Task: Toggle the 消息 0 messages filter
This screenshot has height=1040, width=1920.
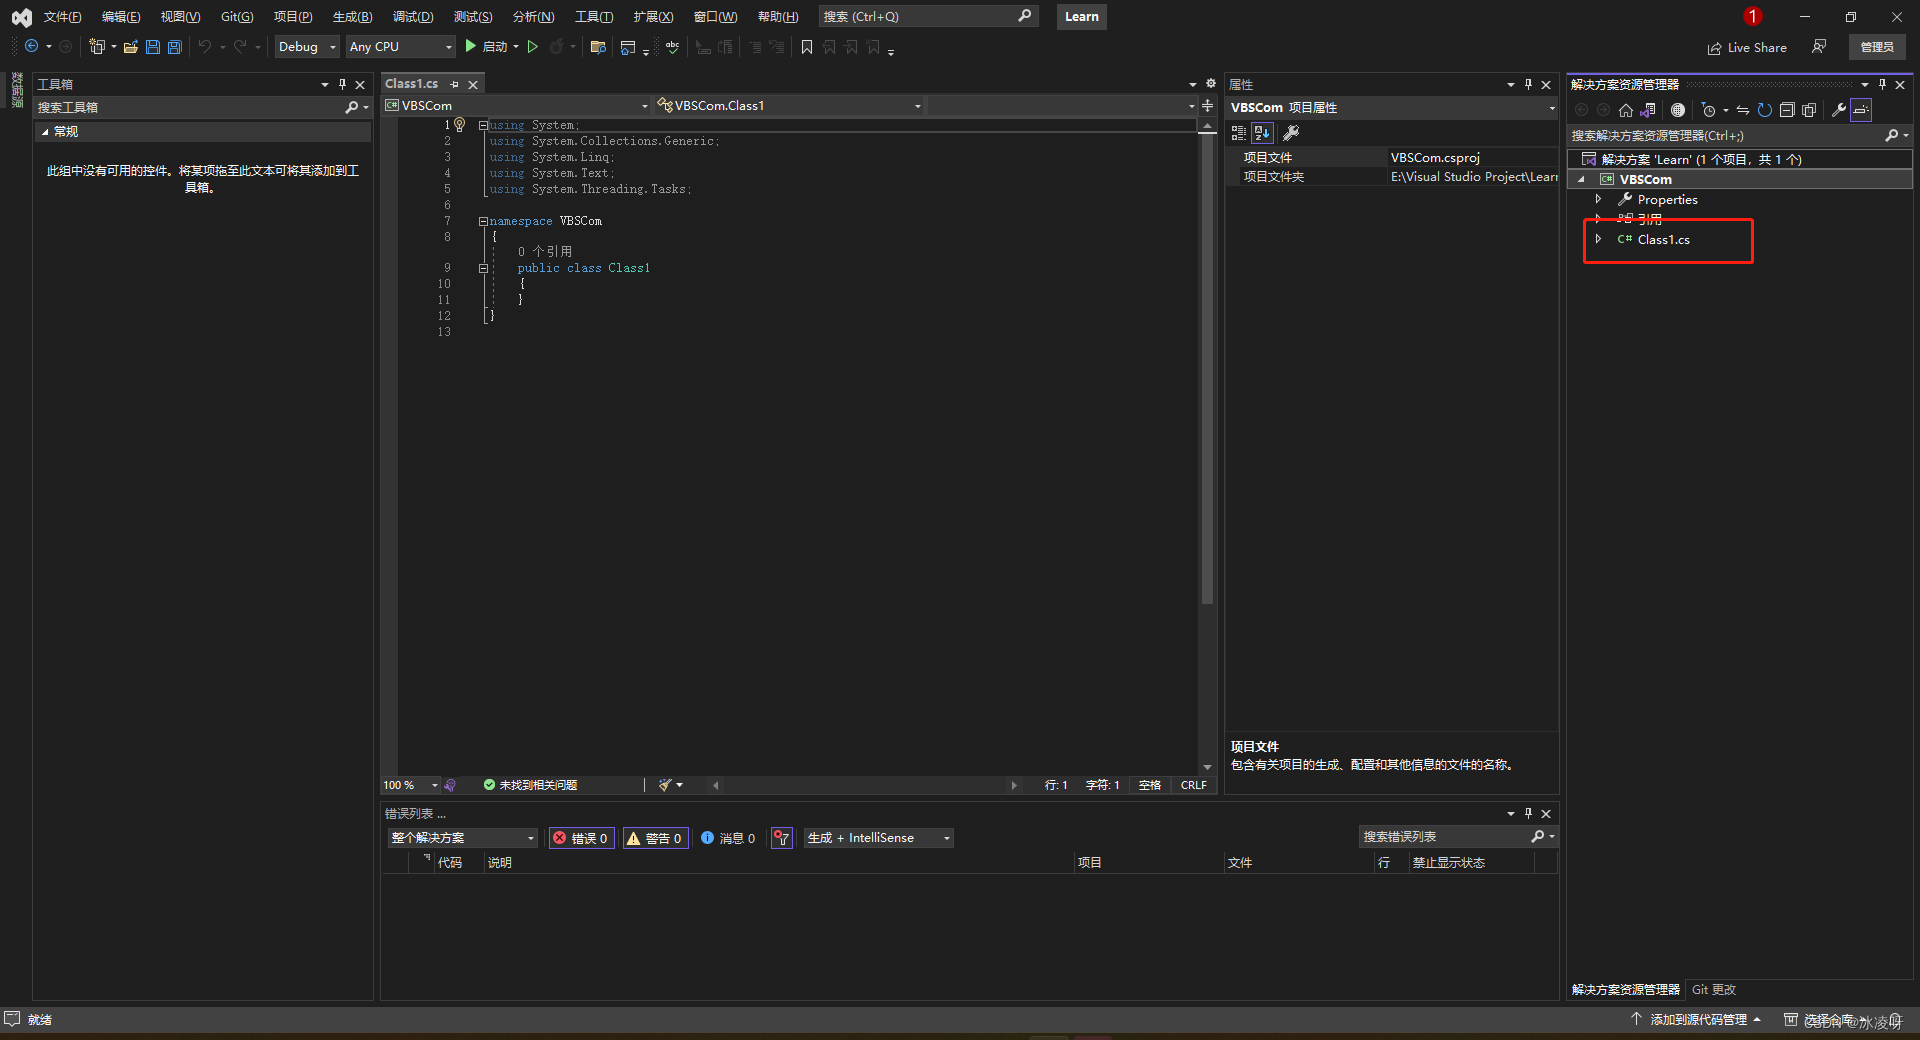Action: point(728,838)
